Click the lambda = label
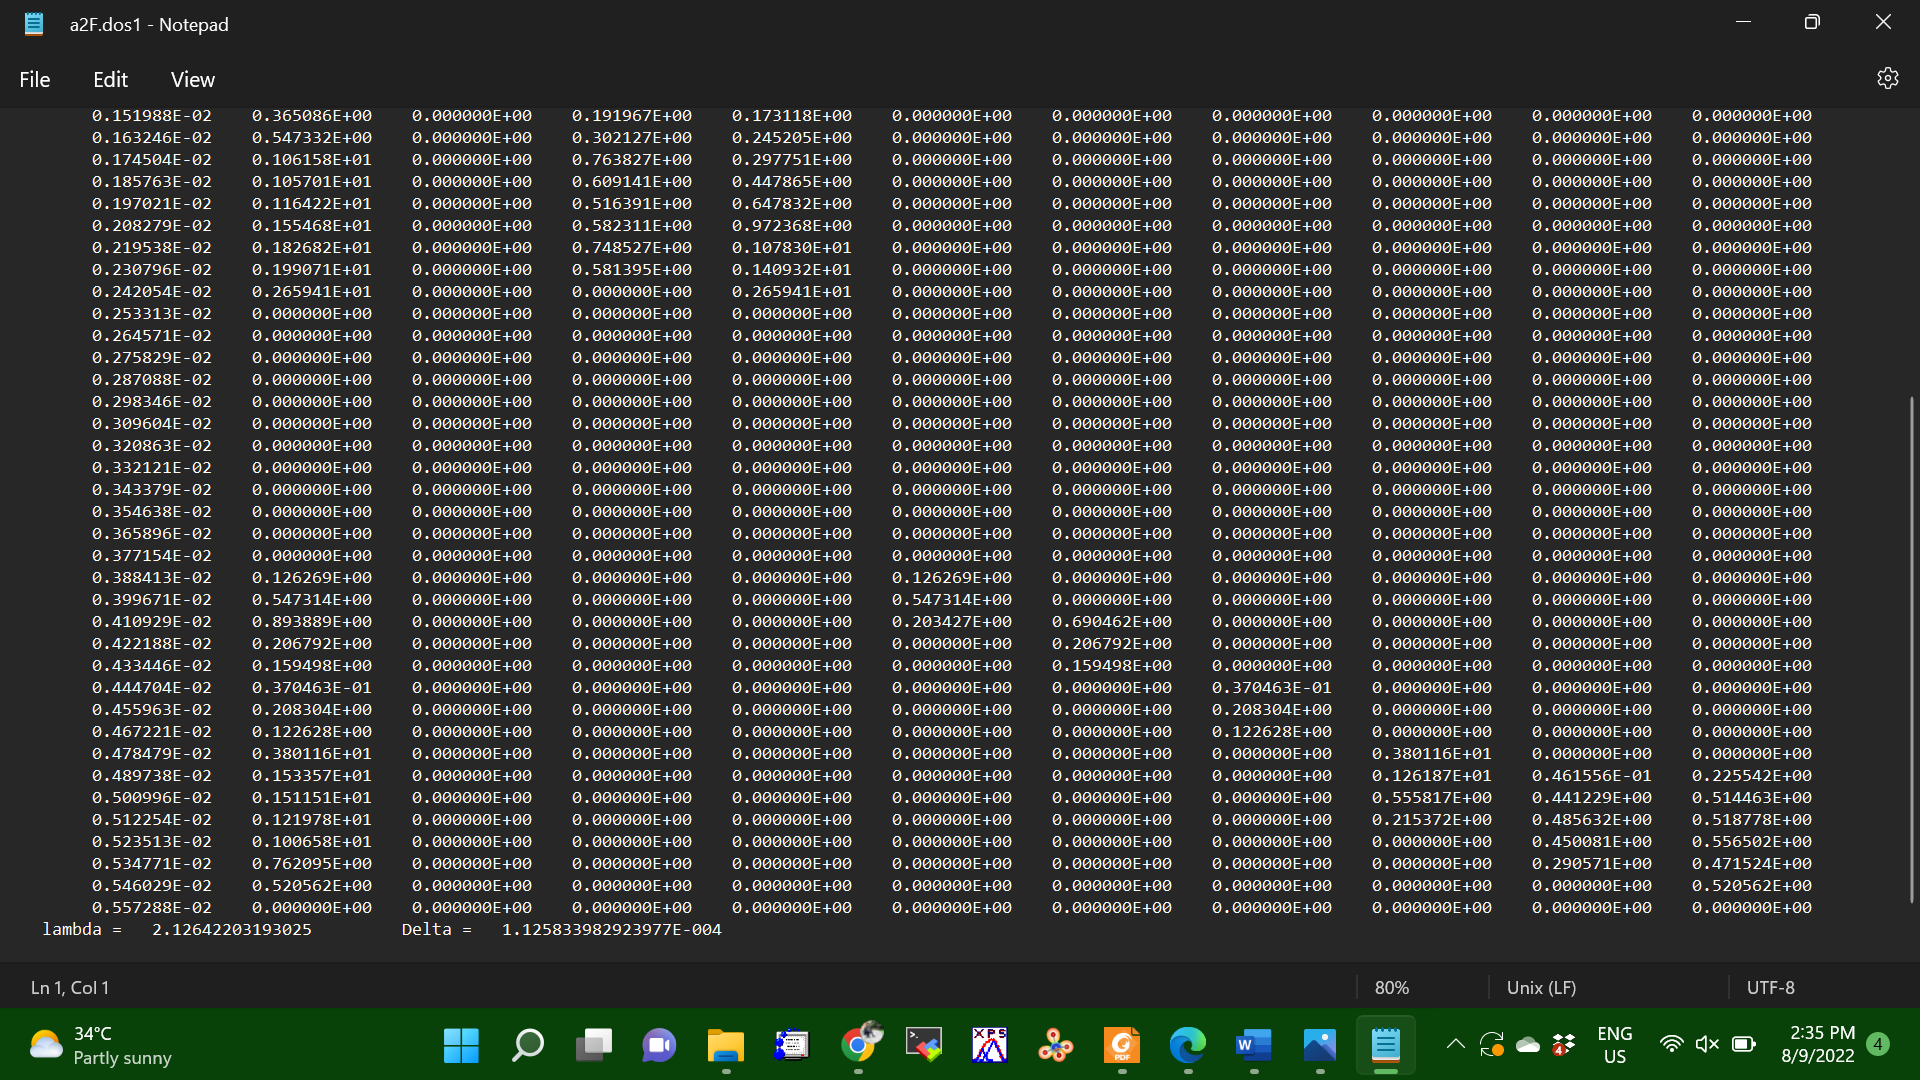This screenshot has height=1080, width=1920. click(82, 930)
